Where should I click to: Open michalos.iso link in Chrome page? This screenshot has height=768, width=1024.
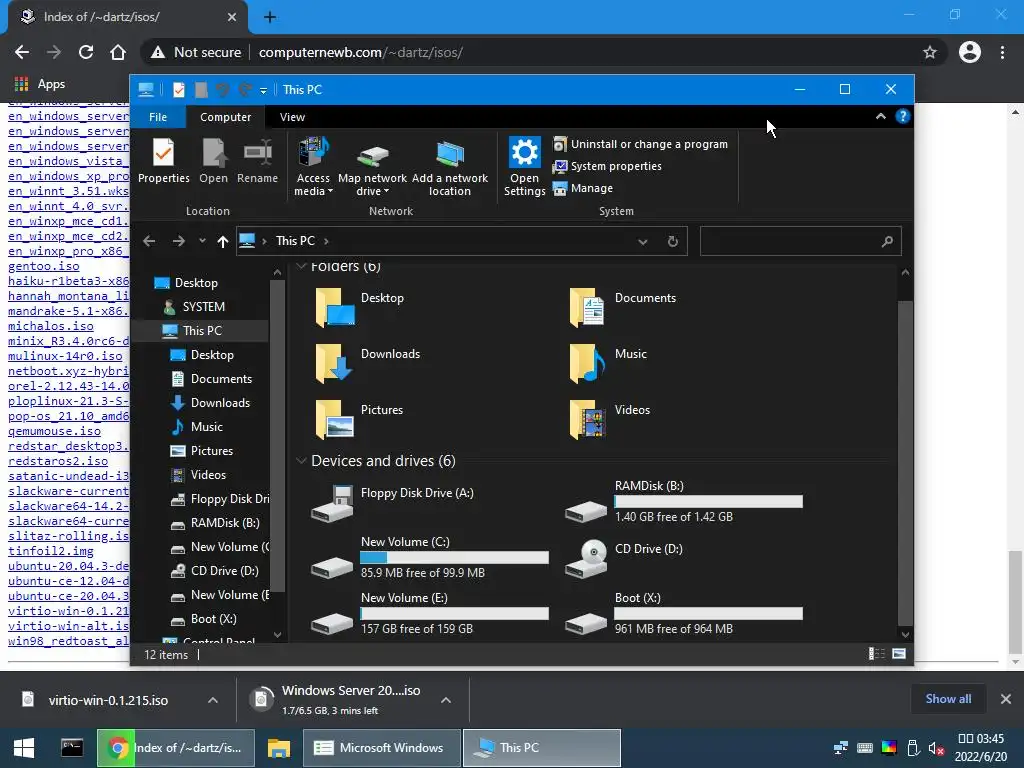pyautogui.click(x=51, y=327)
